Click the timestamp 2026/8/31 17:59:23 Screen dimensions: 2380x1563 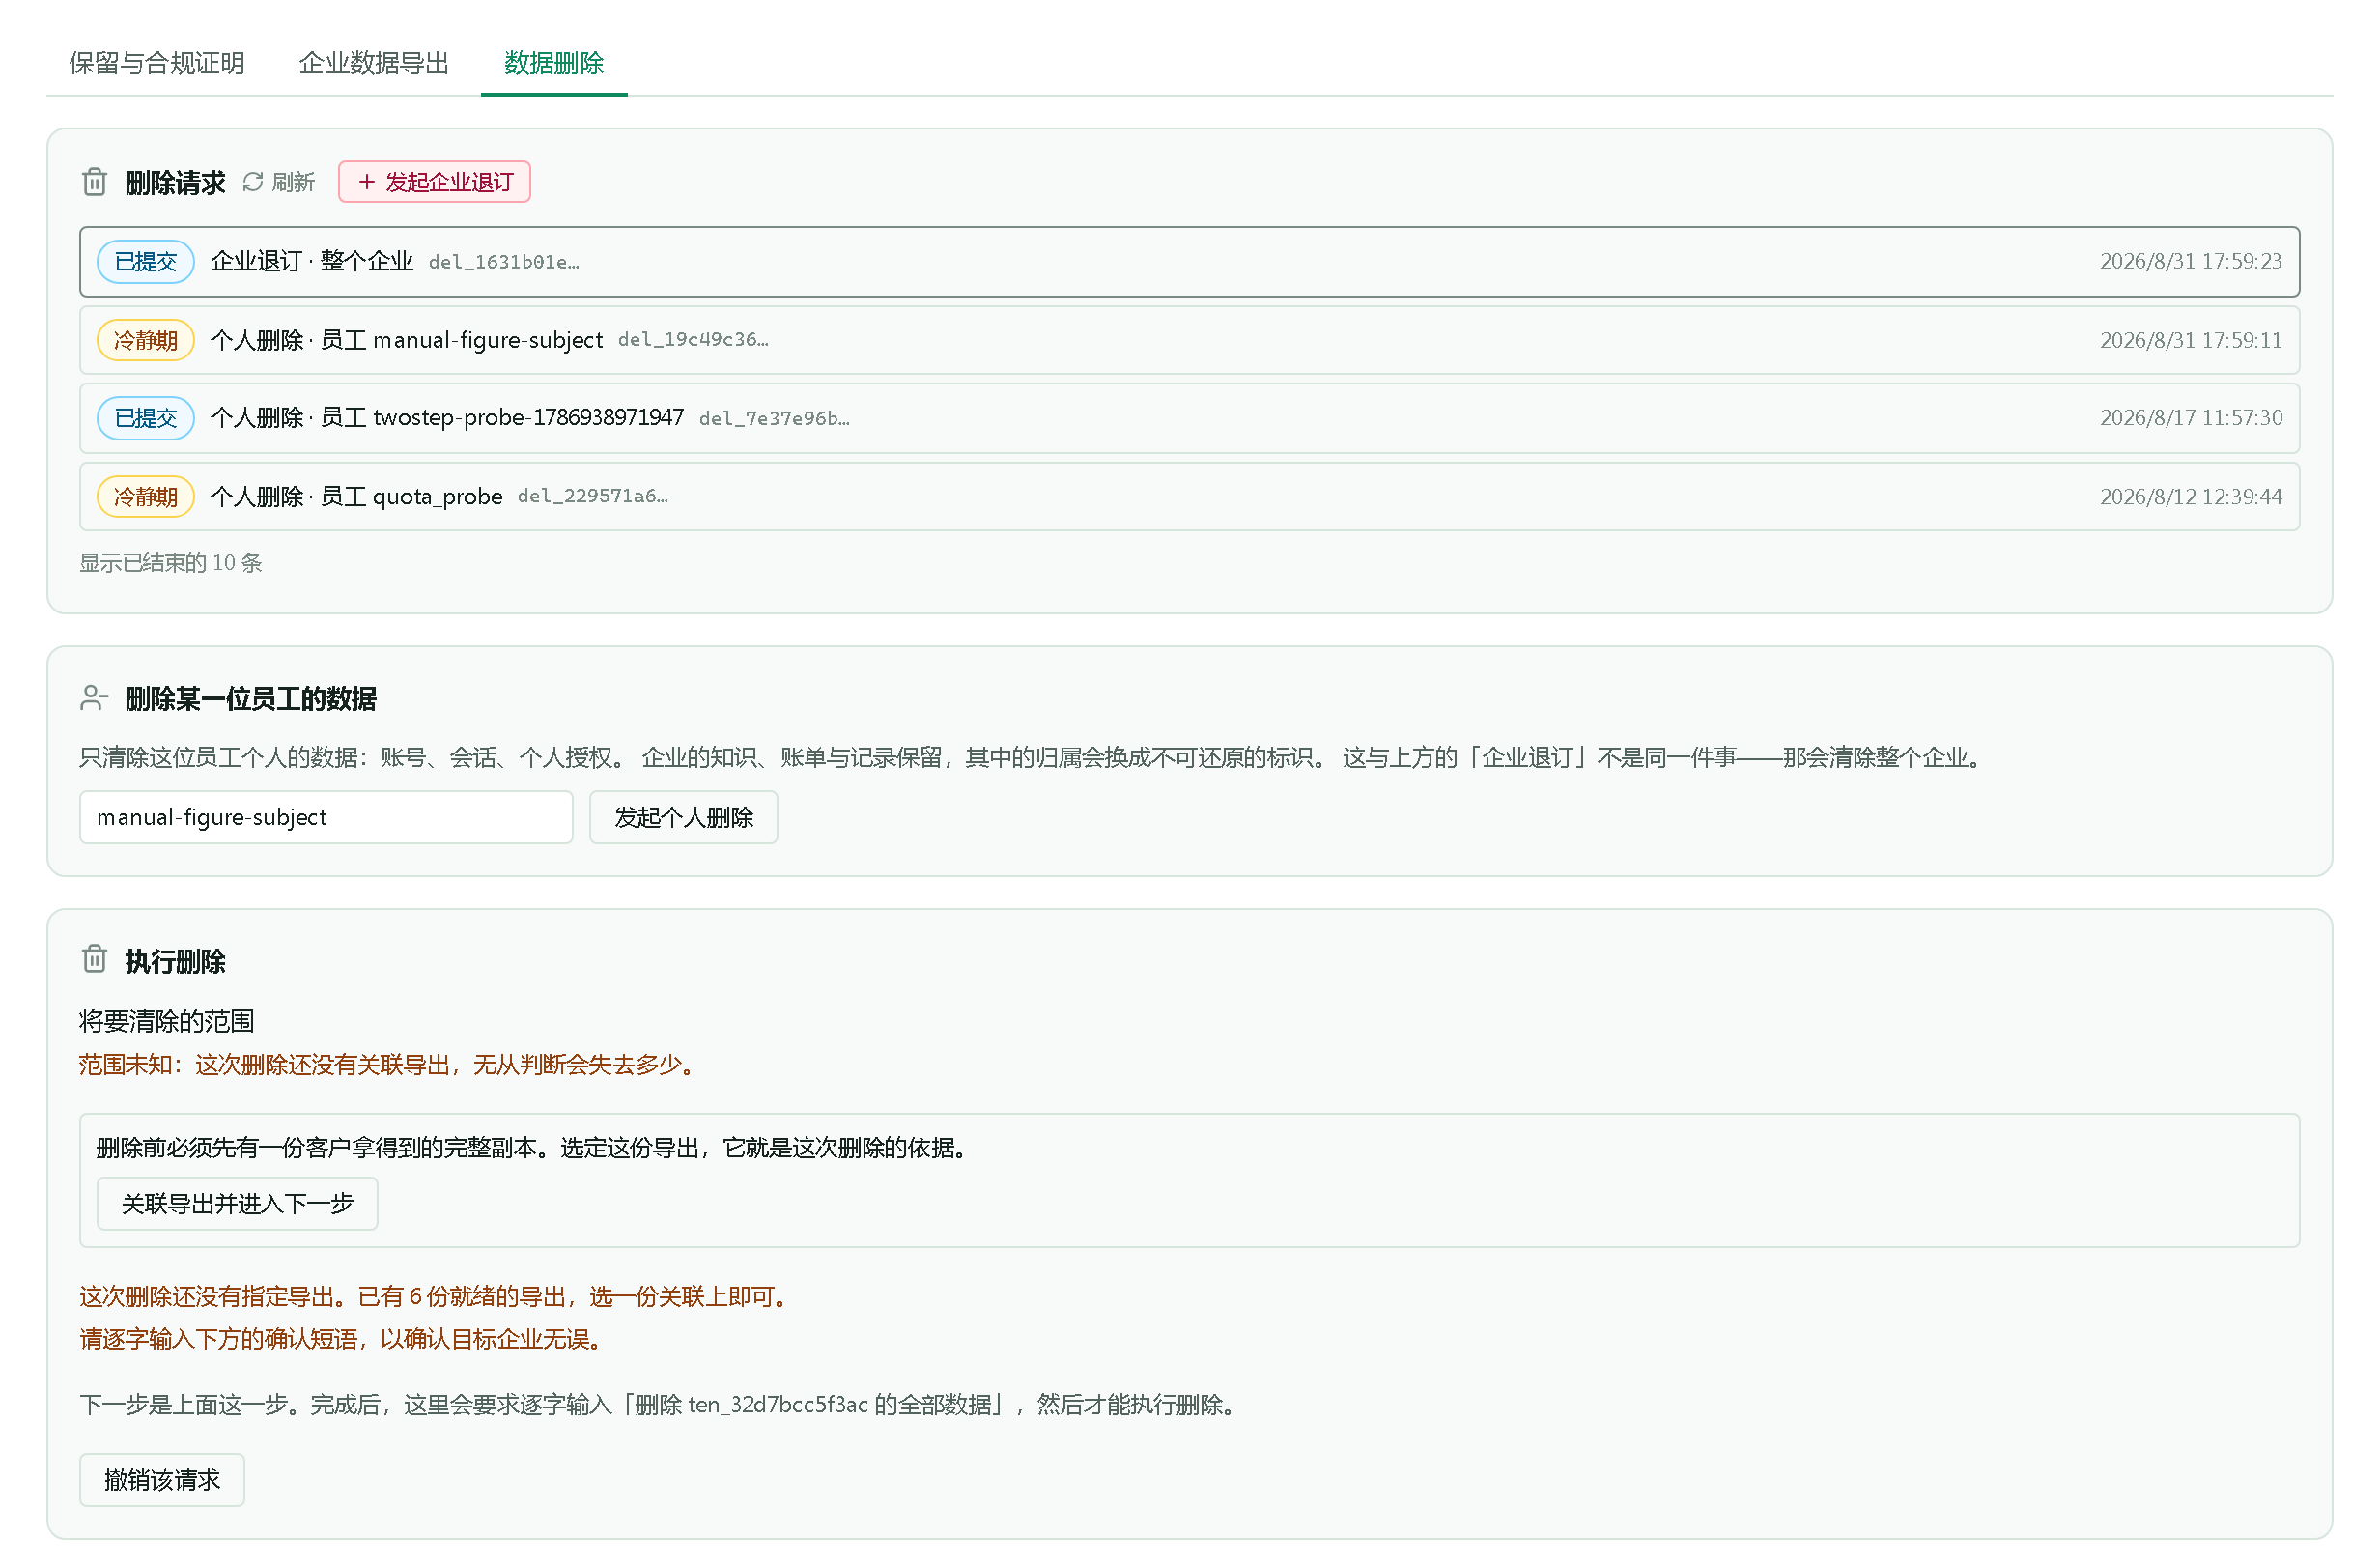pos(2191,262)
